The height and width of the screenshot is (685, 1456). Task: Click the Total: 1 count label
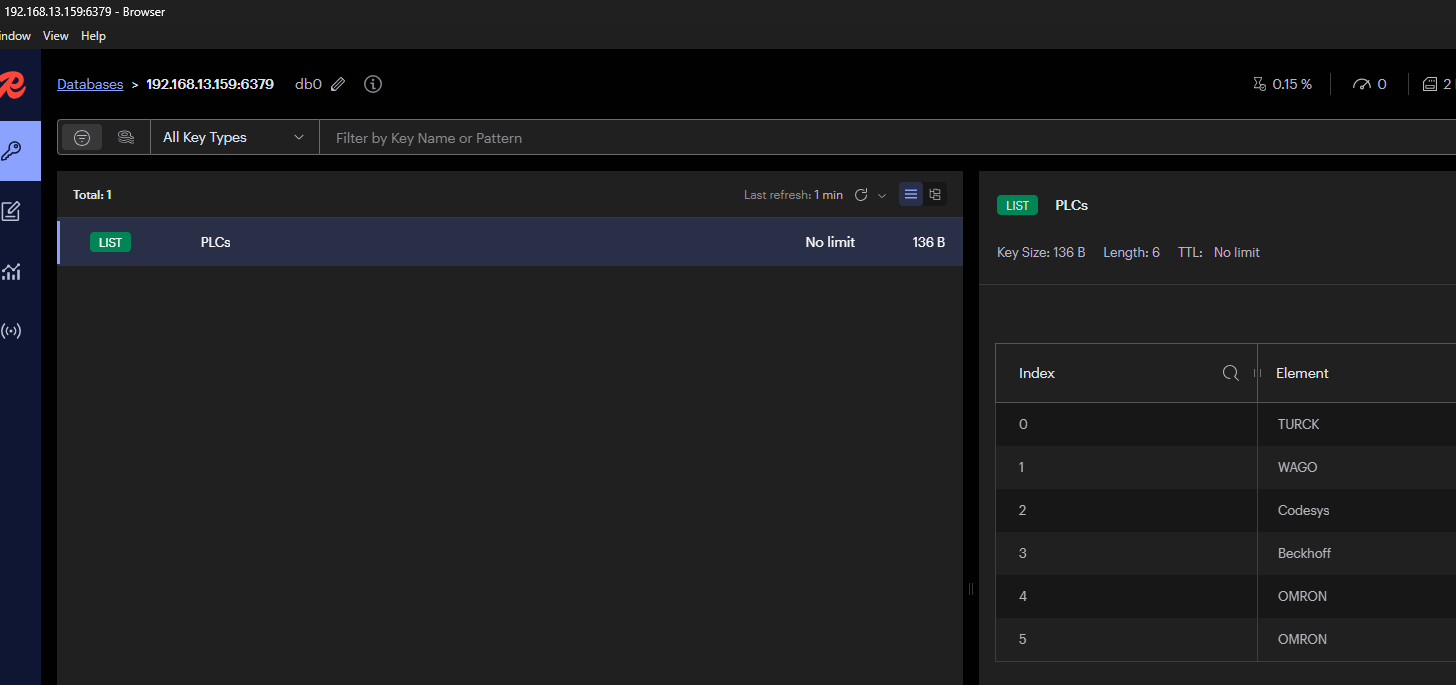[x=92, y=195]
